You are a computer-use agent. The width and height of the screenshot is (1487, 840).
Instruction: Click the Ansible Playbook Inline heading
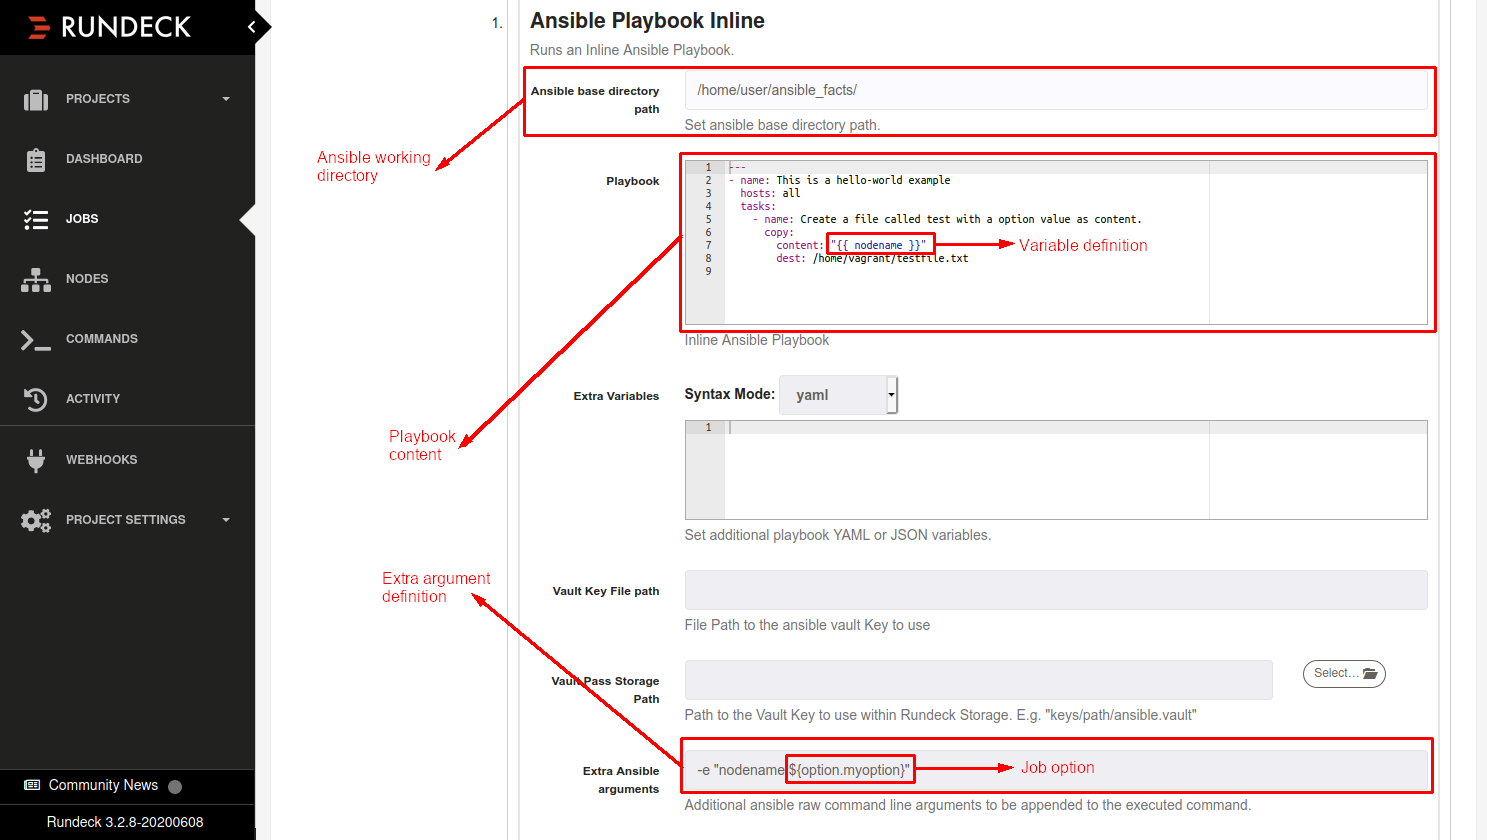(647, 21)
